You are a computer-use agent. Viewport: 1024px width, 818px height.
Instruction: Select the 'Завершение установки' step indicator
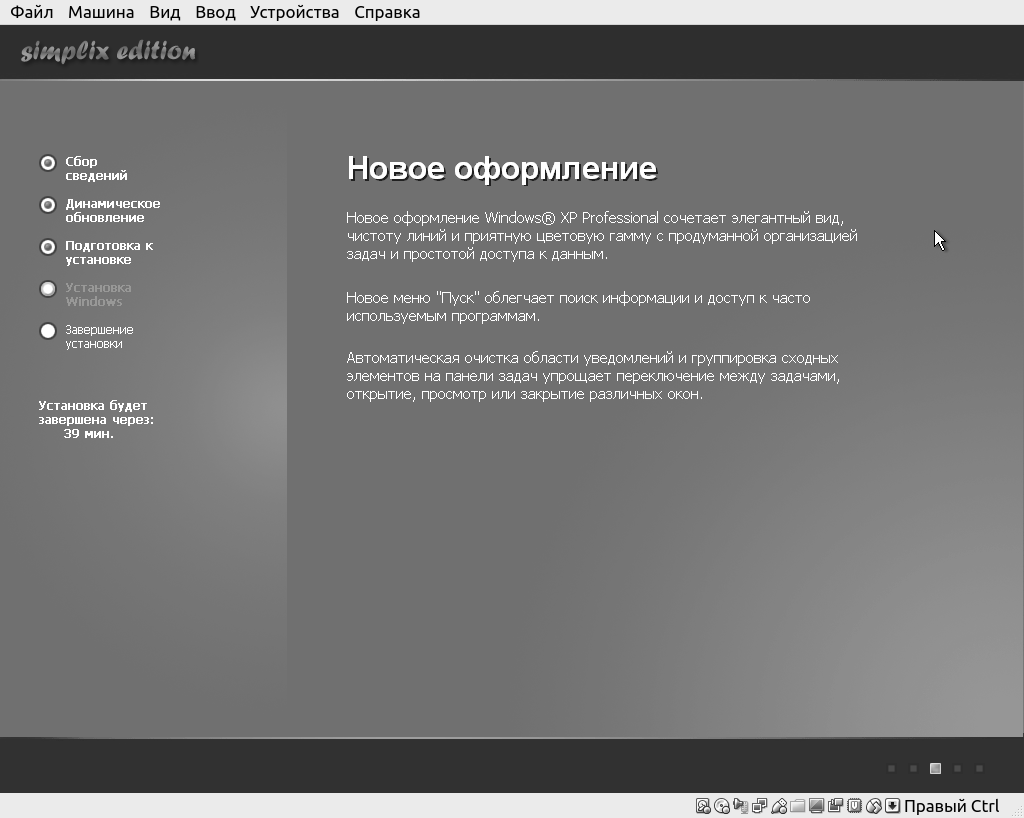[48, 331]
